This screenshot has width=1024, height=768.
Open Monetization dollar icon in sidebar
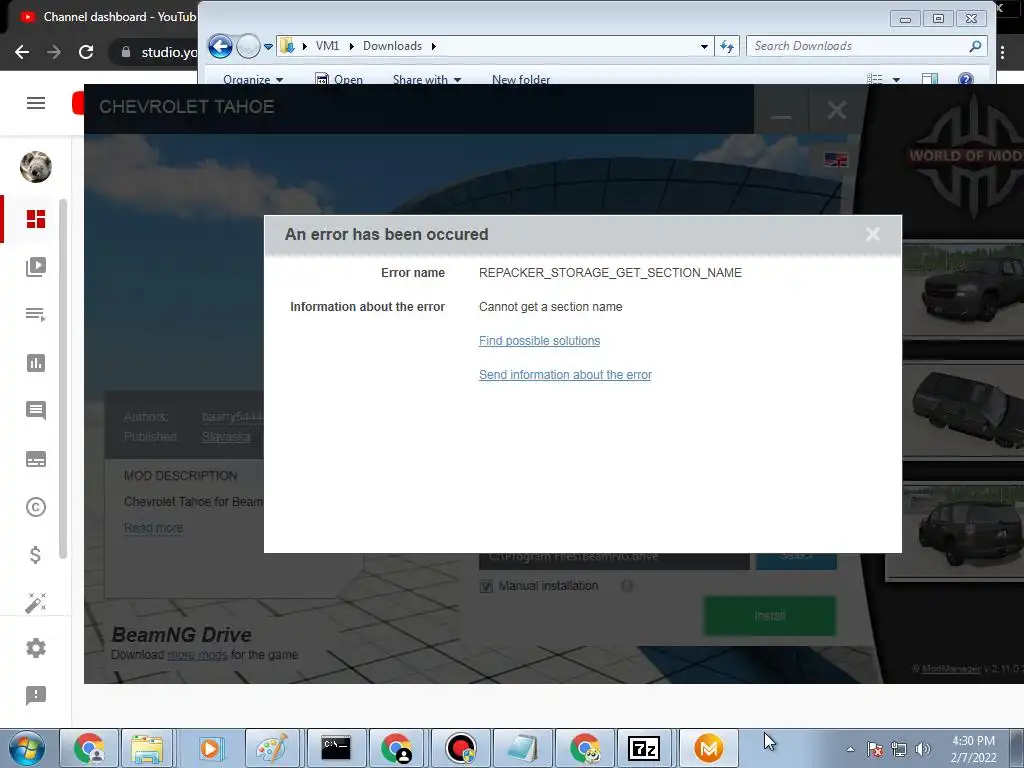(36, 555)
